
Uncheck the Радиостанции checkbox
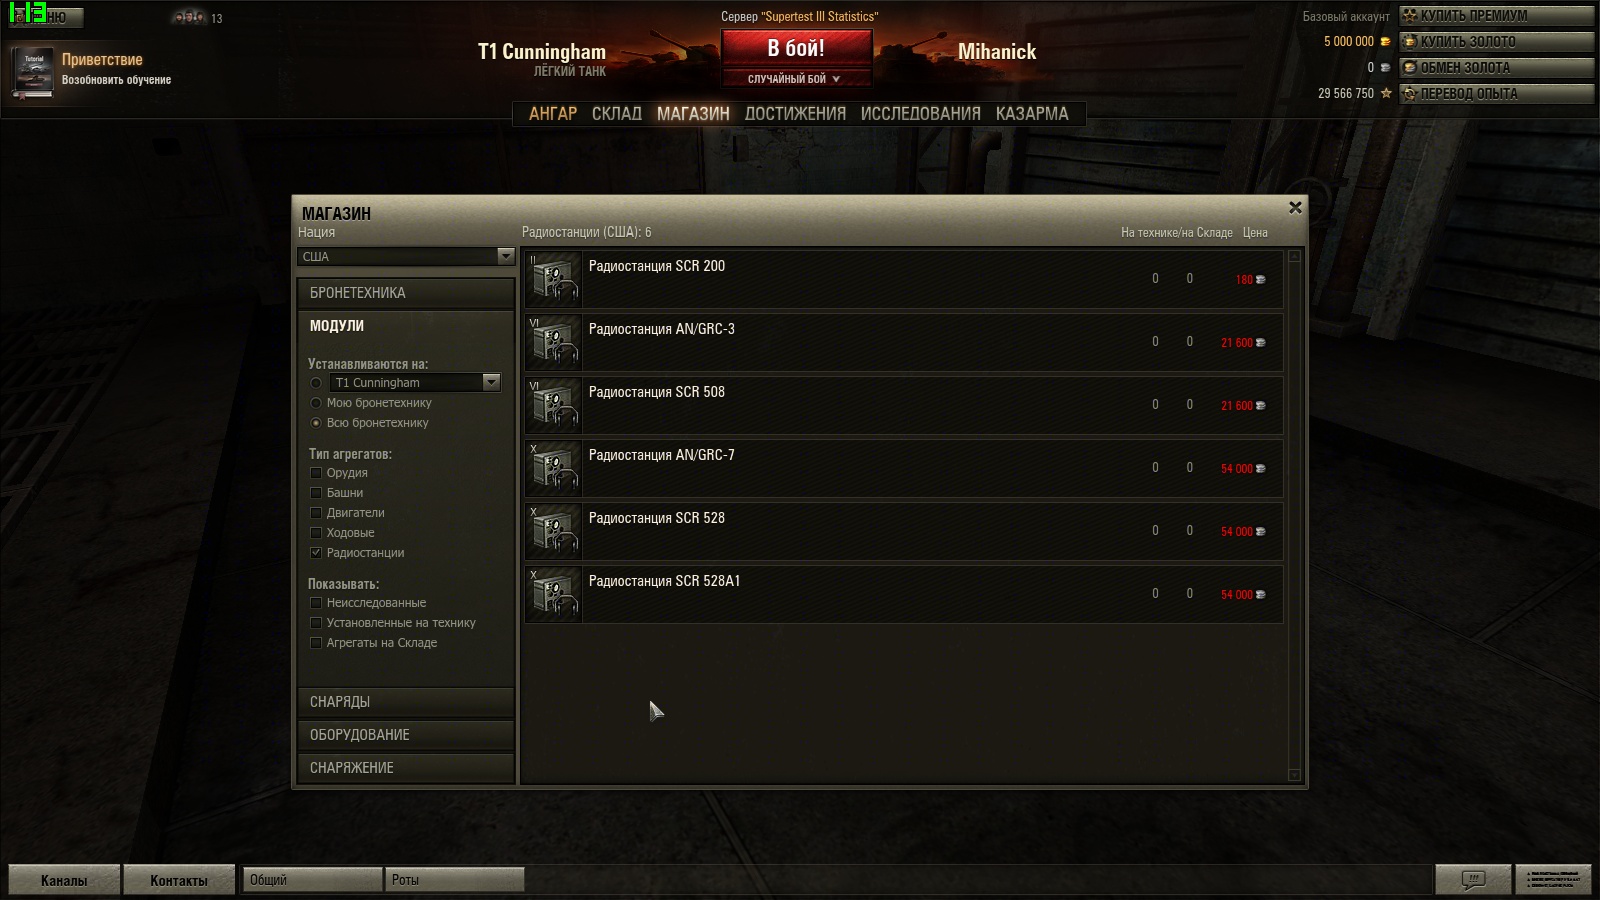pos(316,553)
